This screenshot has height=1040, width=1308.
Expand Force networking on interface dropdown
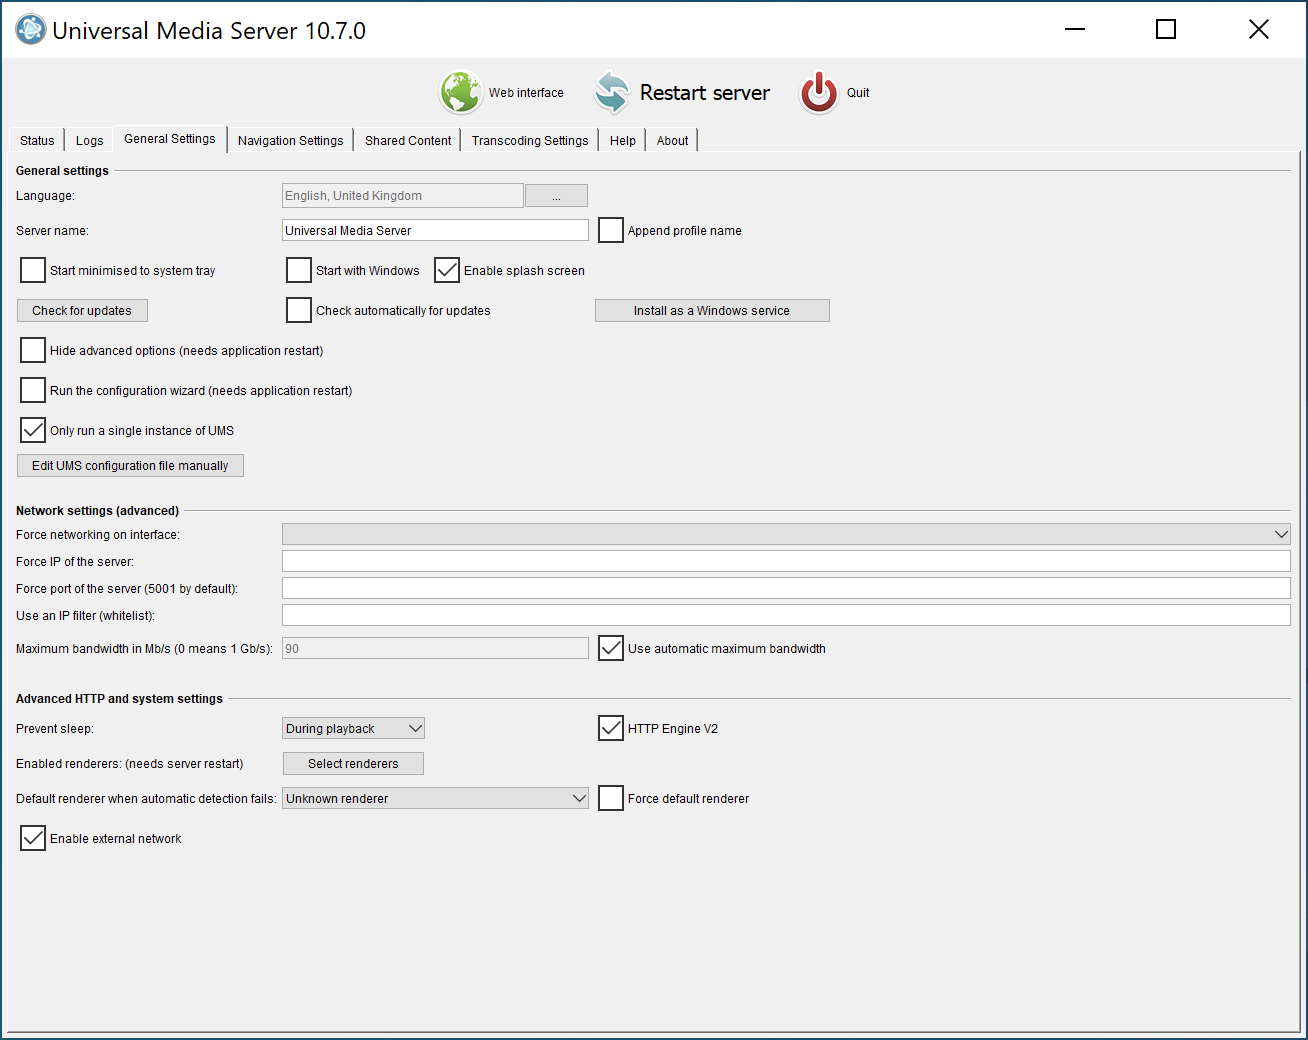(786, 534)
